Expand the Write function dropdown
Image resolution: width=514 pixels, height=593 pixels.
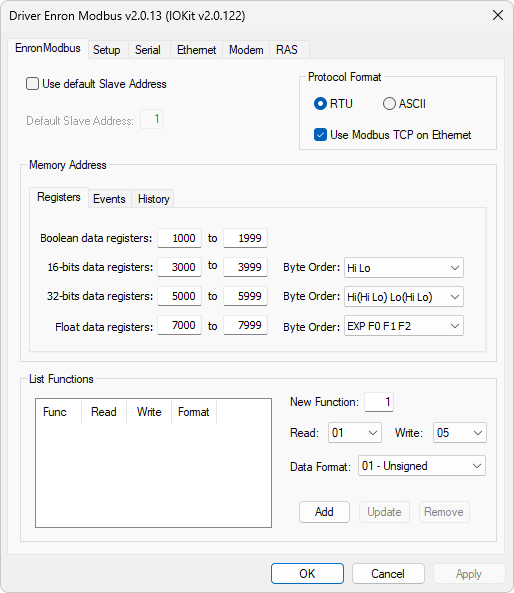(460, 433)
